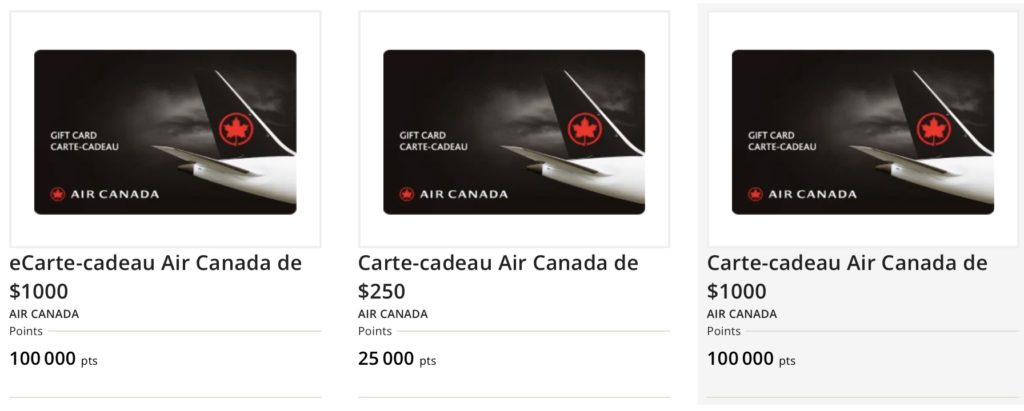Click the AIR CANADA brand label under the eCarte-cadeau title

[44, 314]
